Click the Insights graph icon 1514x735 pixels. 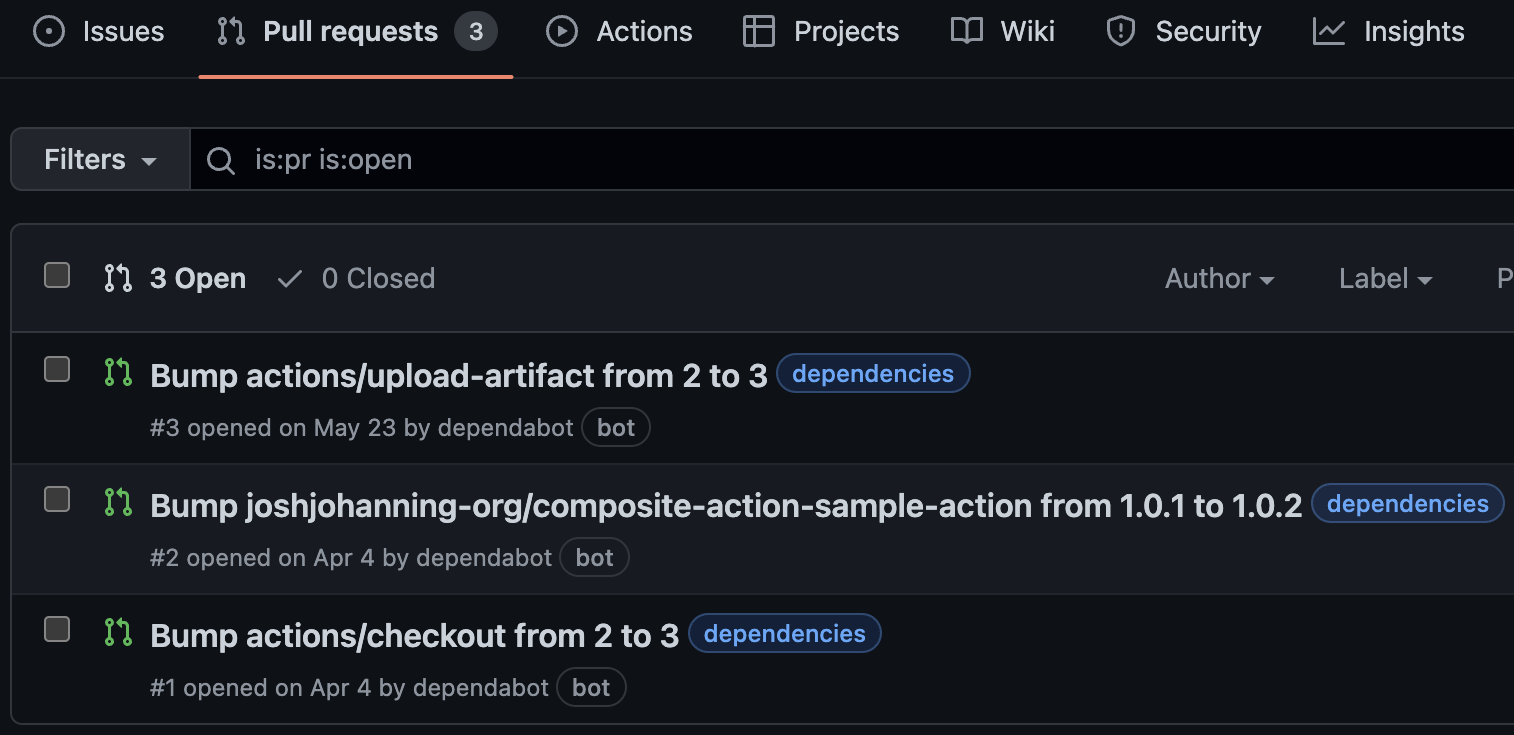[x=1329, y=32]
